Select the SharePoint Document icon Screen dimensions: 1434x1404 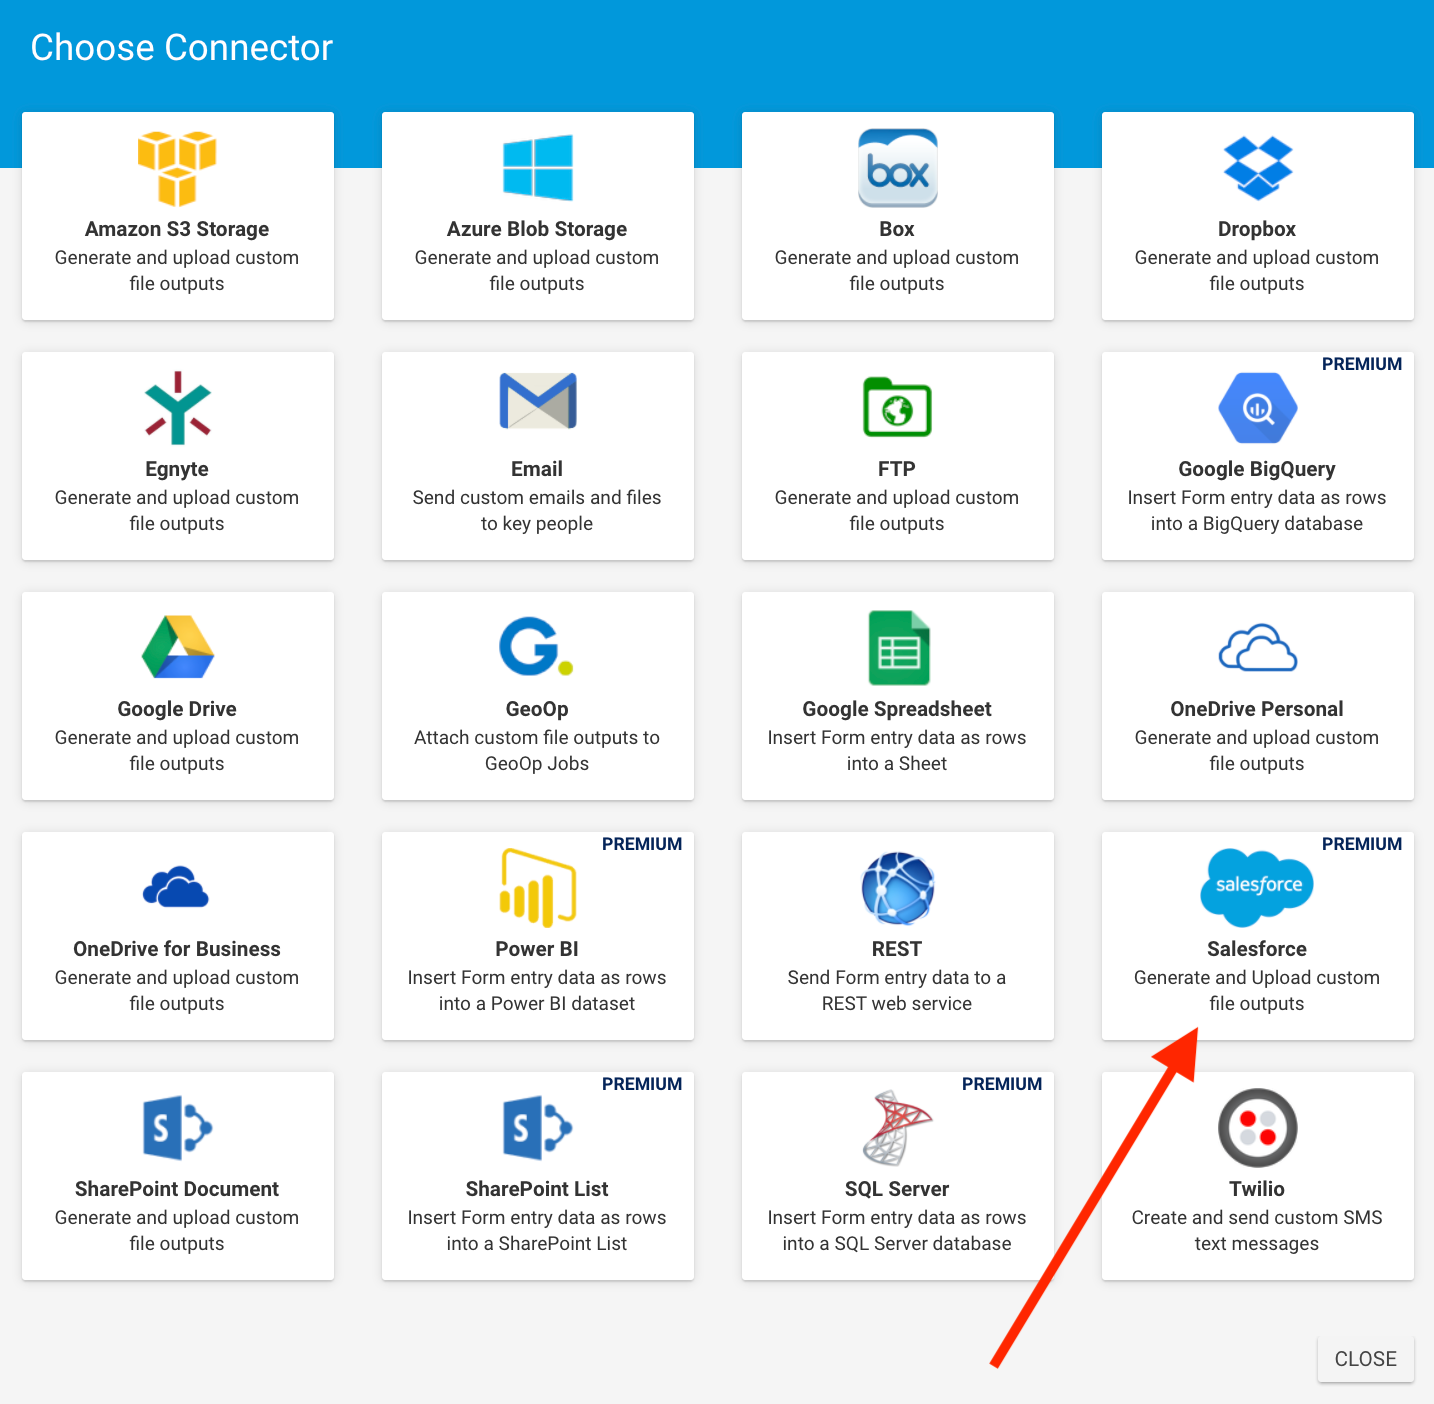[177, 1128]
